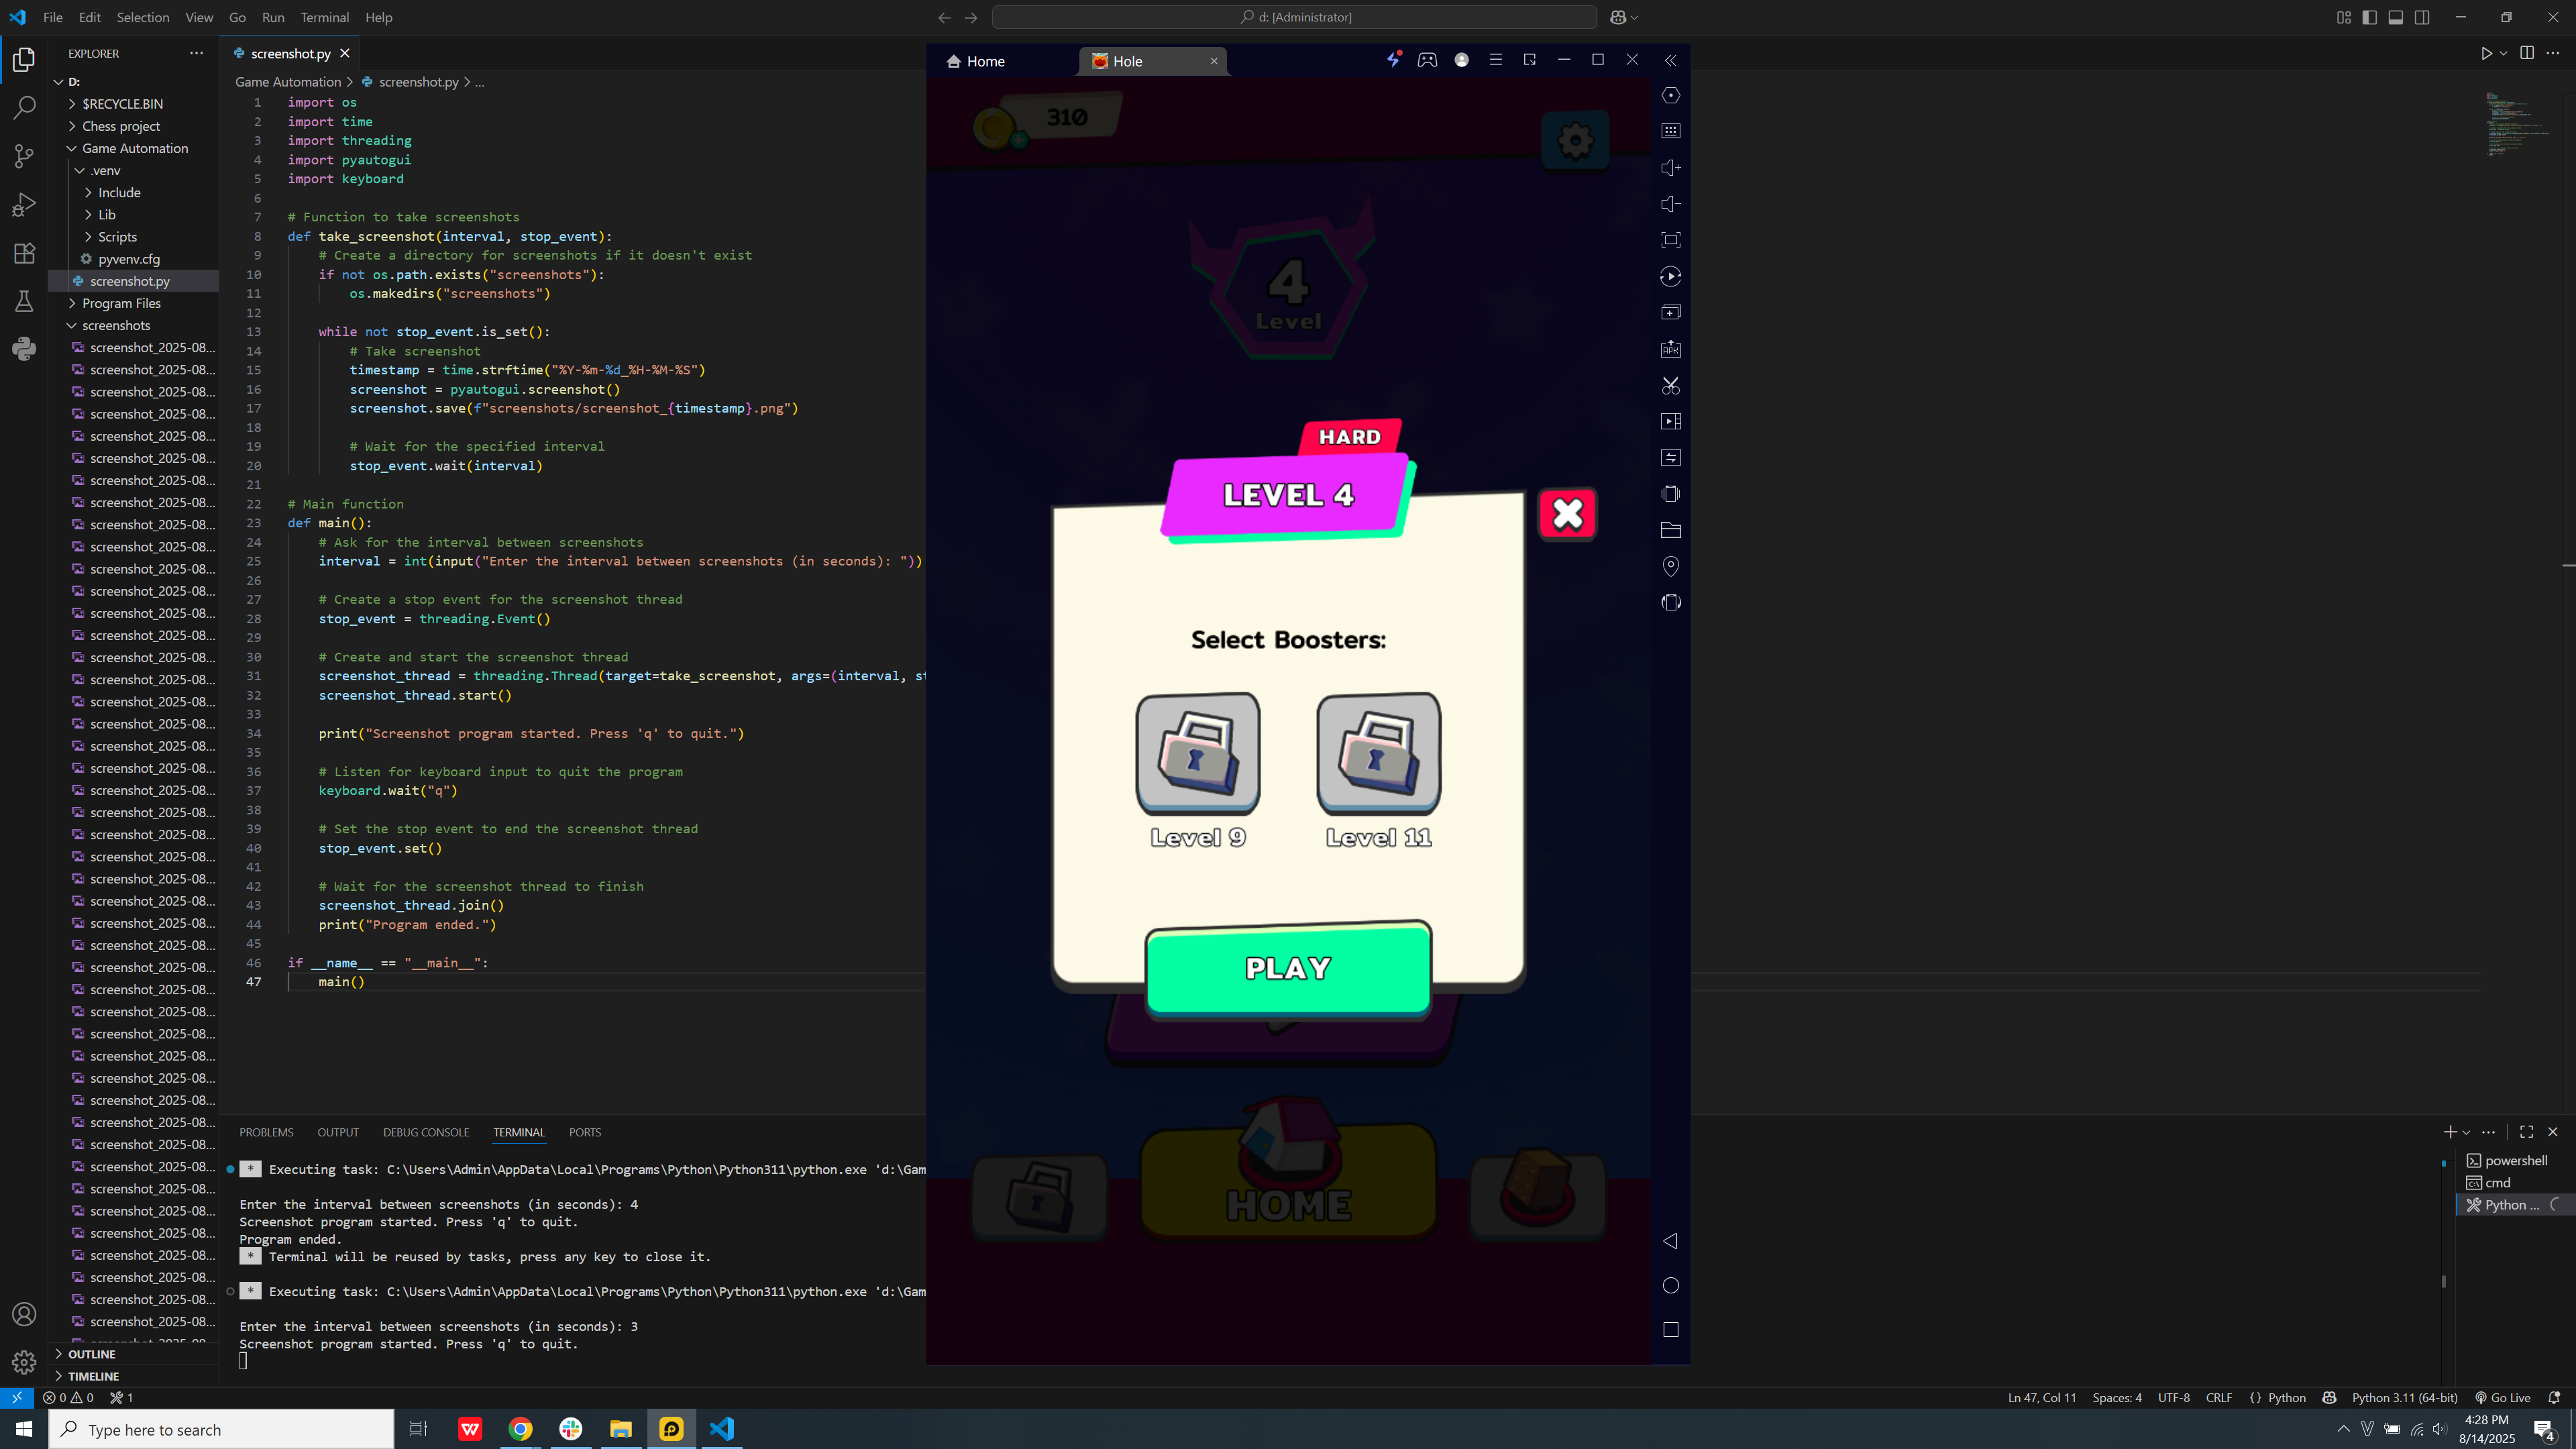The width and height of the screenshot is (2576, 1449).
Task: Open the Run and Debug view icon
Action: [x=24, y=204]
